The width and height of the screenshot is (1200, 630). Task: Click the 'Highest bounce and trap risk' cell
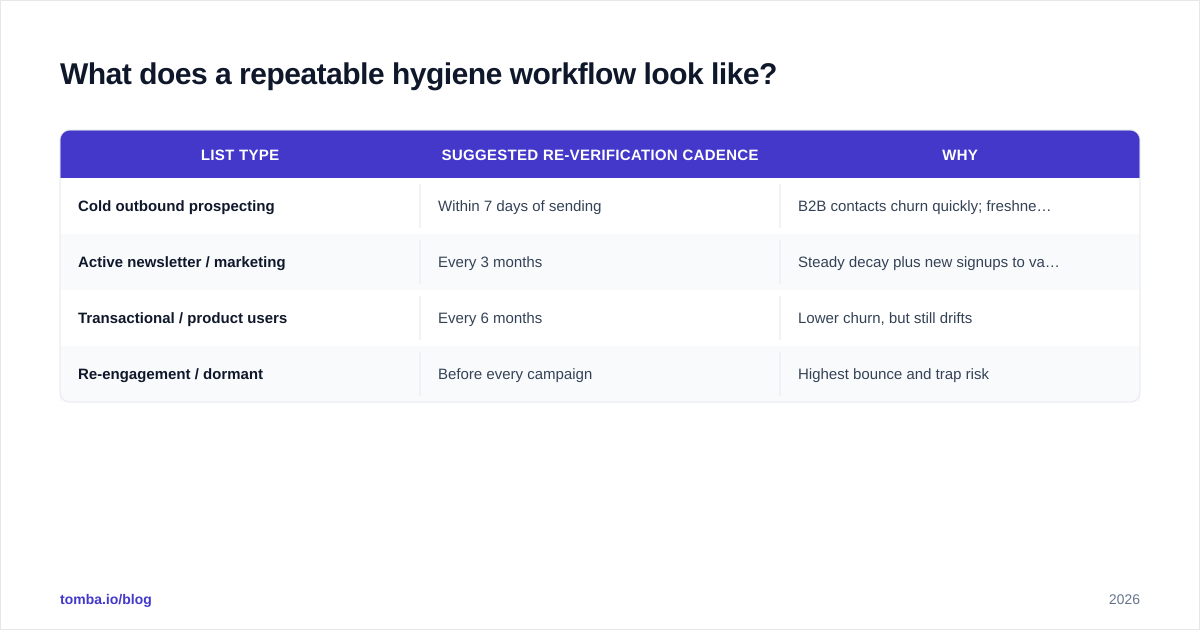pos(960,374)
